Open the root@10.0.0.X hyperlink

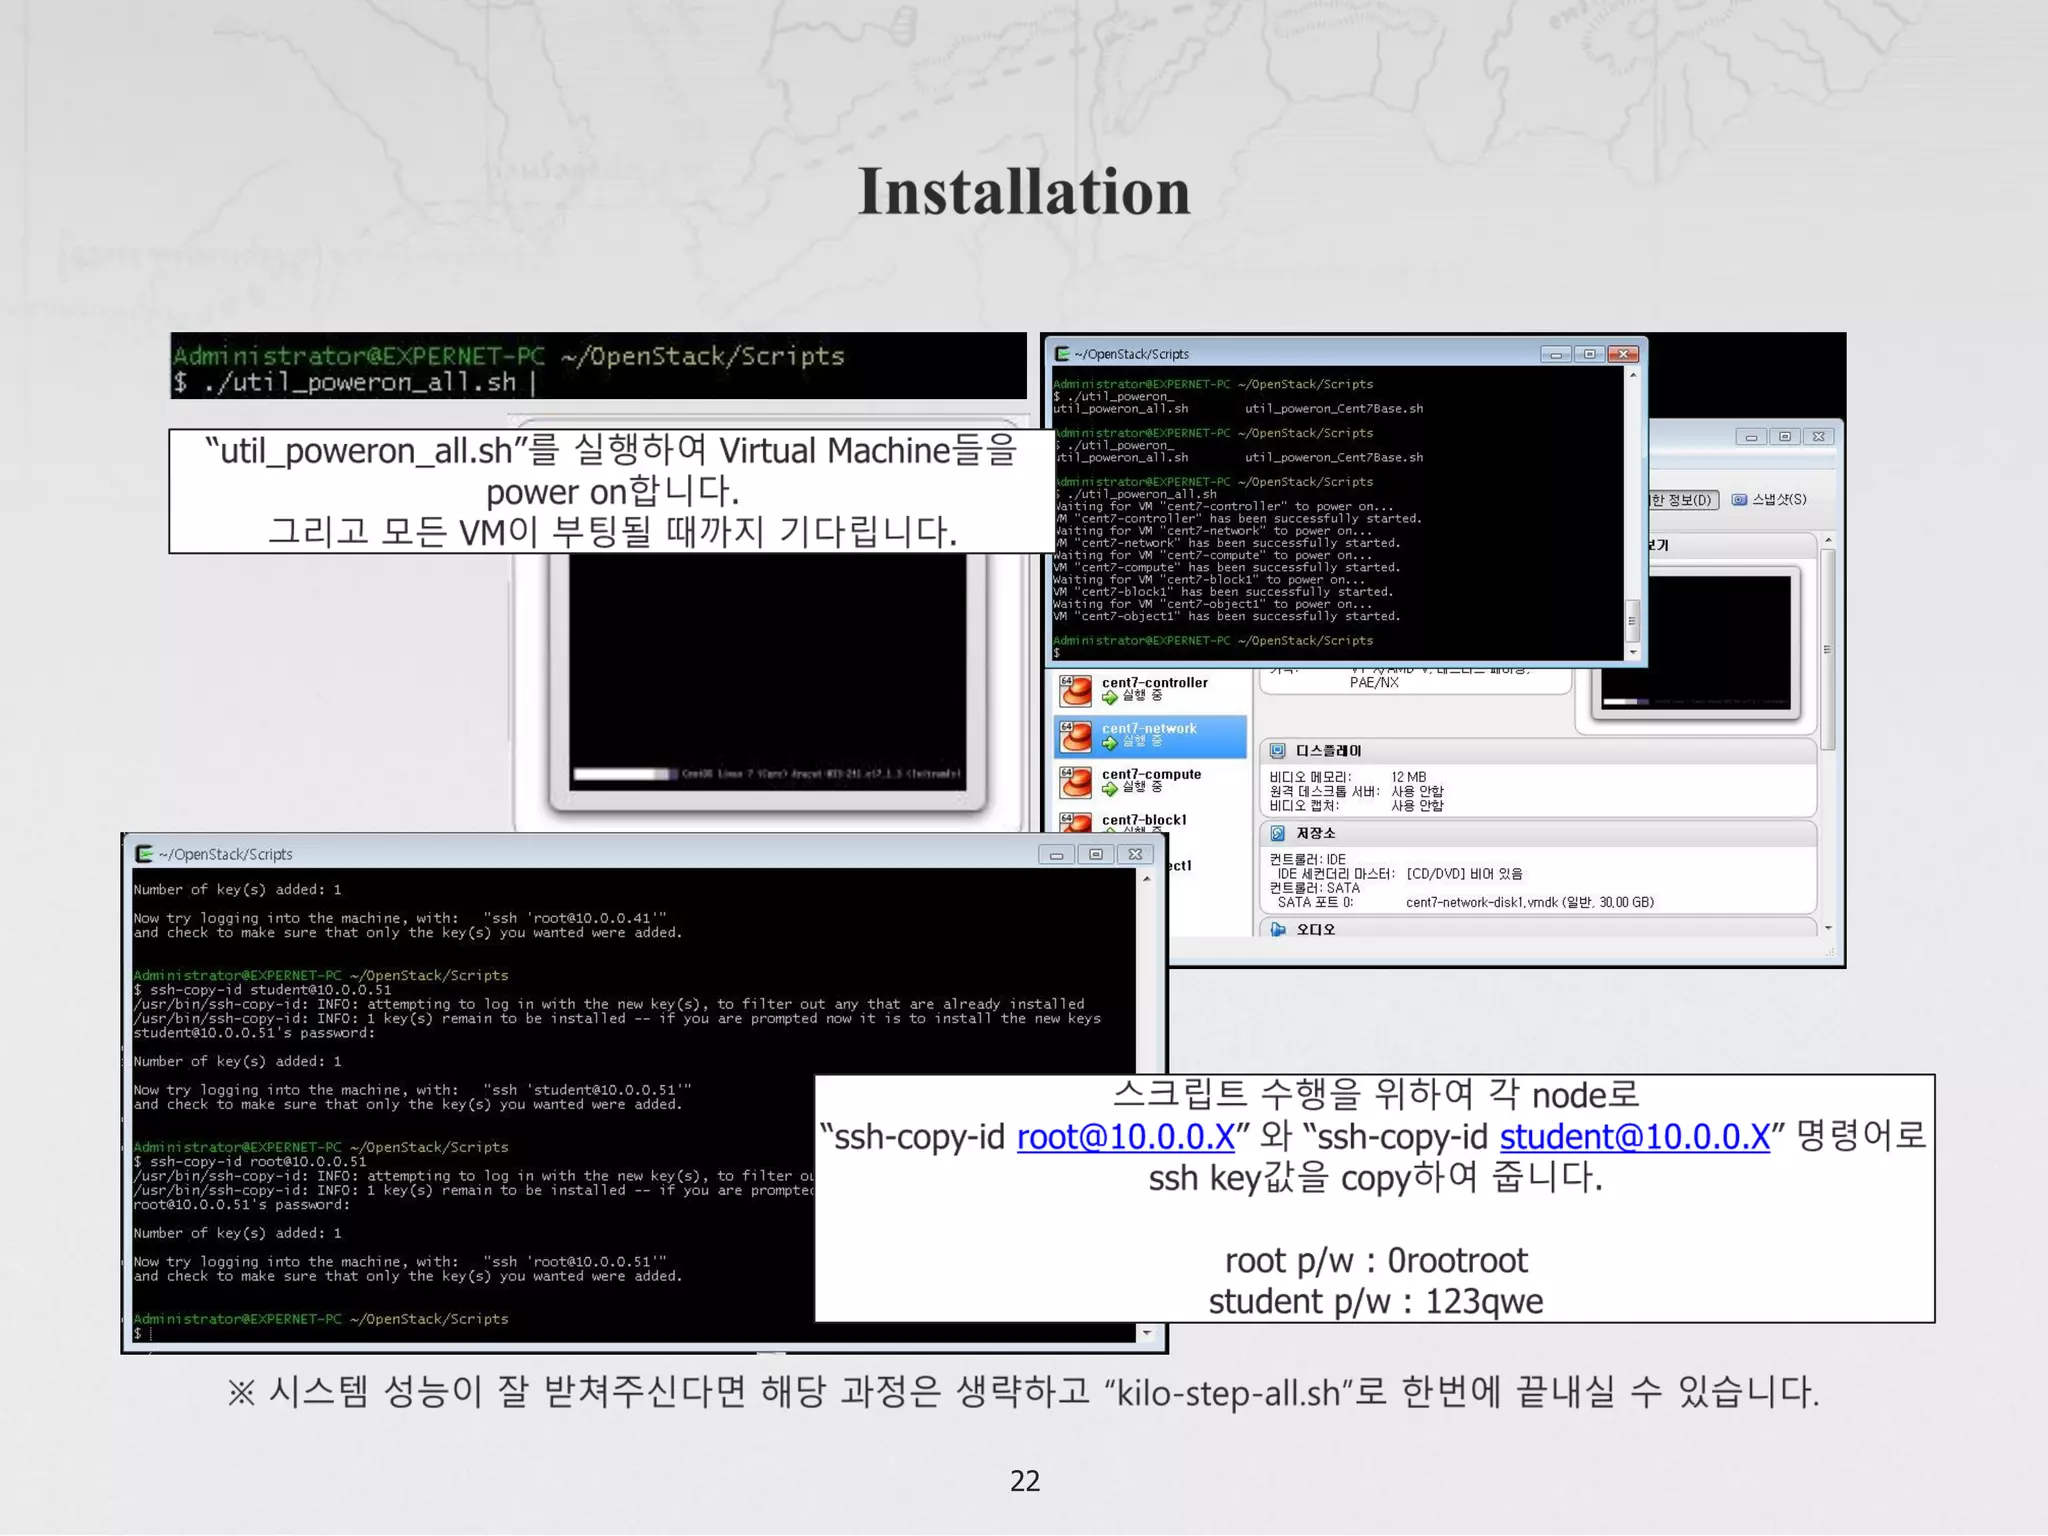pyautogui.click(x=1125, y=1137)
